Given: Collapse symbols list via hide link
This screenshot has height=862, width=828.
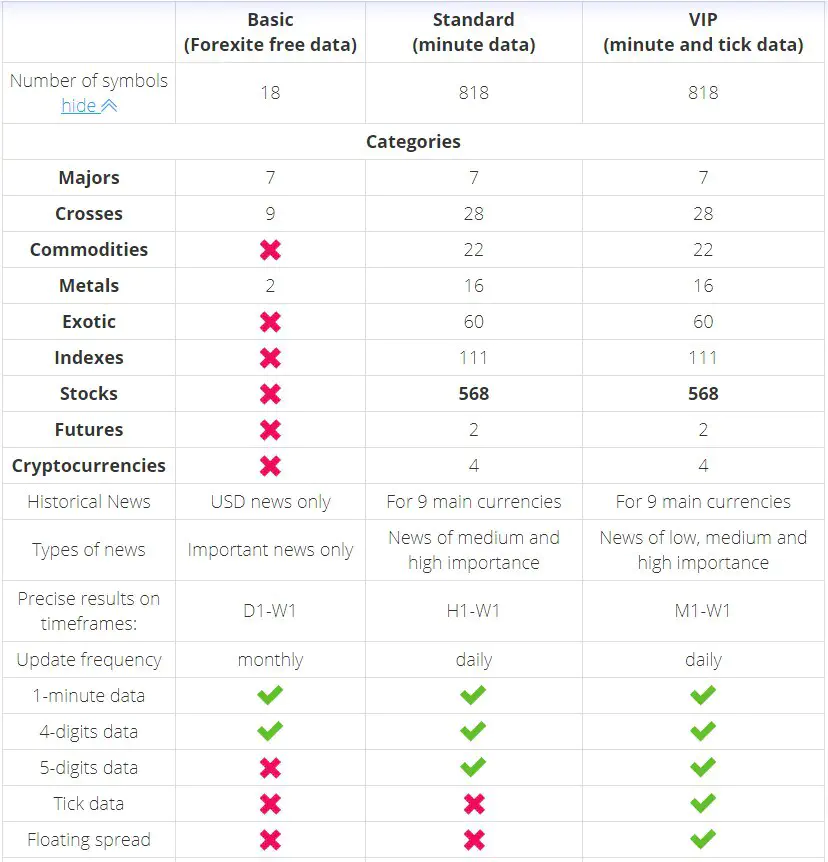Looking at the screenshot, I should point(79,105).
